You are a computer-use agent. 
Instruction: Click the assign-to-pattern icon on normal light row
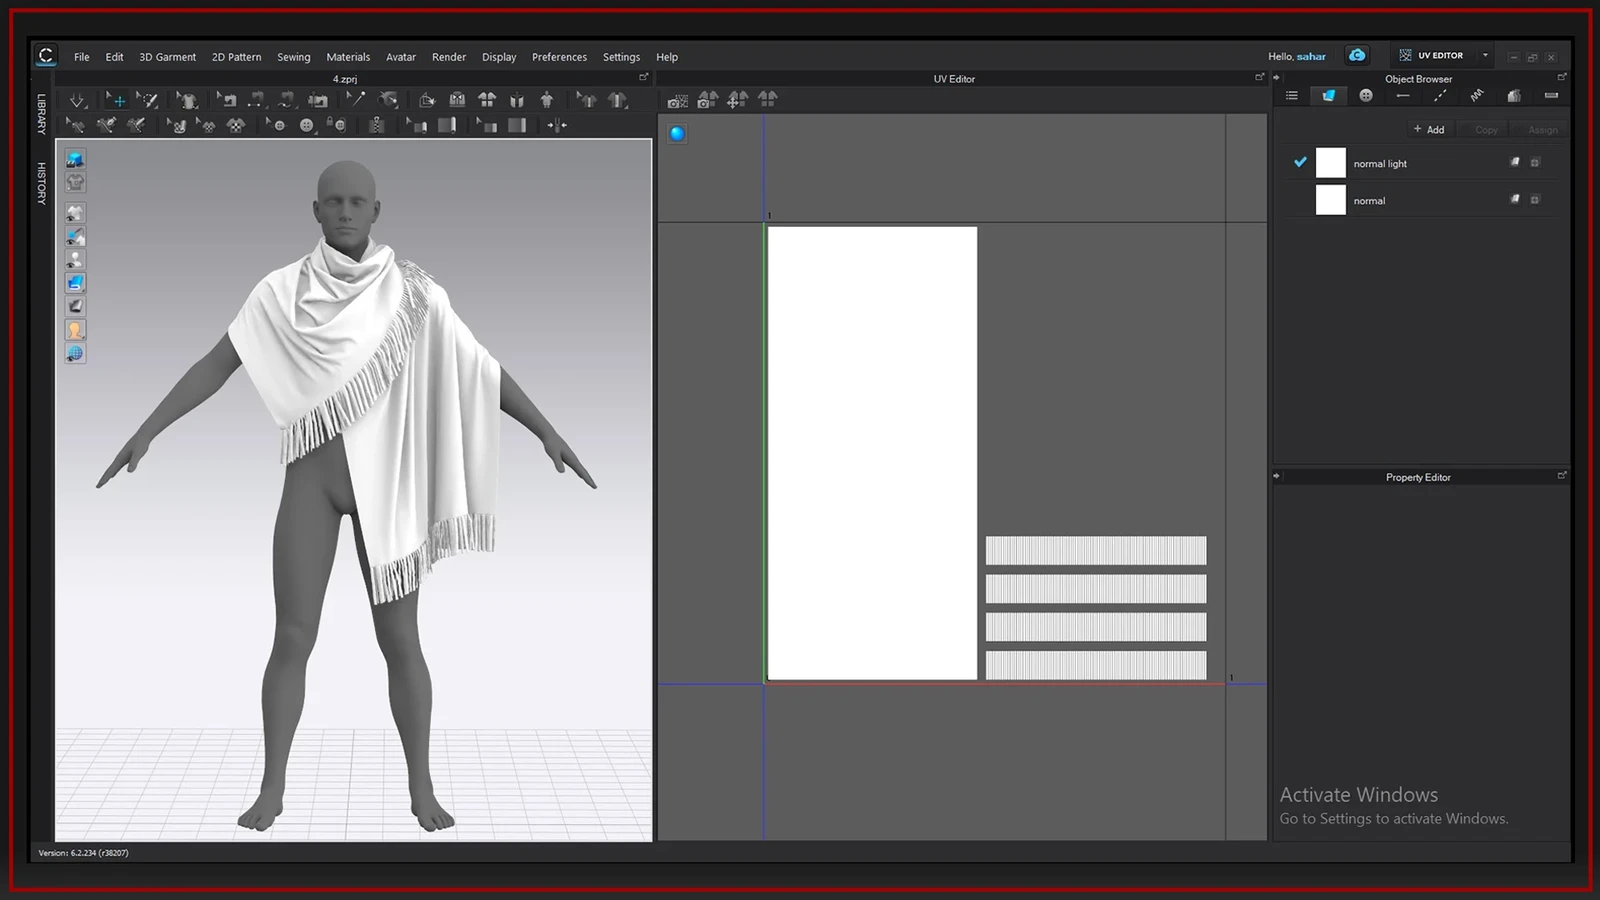(1515, 162)
